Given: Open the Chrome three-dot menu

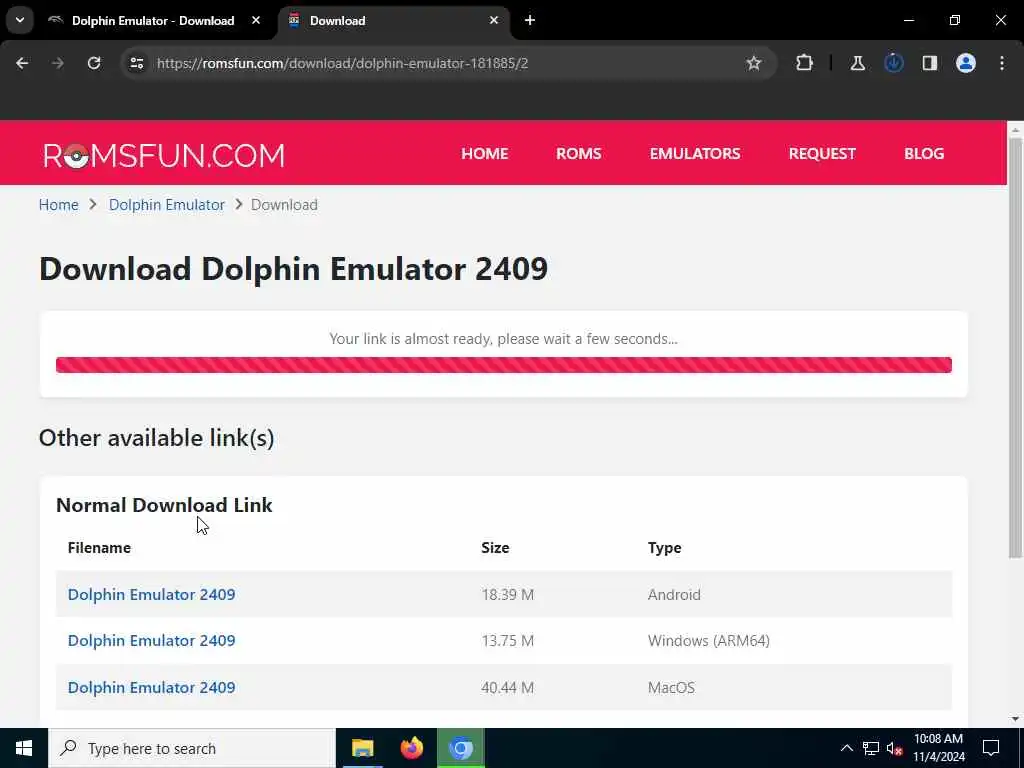Looking at the screenshot, I should [1002, 63].
